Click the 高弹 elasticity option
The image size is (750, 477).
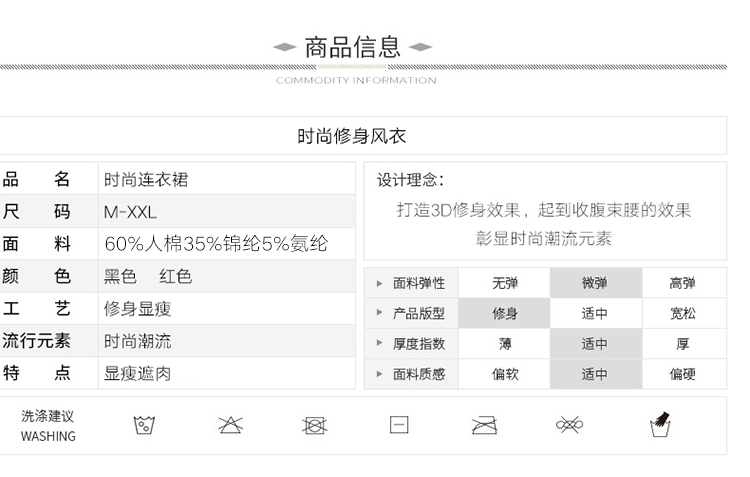click(x=683, y=283)
